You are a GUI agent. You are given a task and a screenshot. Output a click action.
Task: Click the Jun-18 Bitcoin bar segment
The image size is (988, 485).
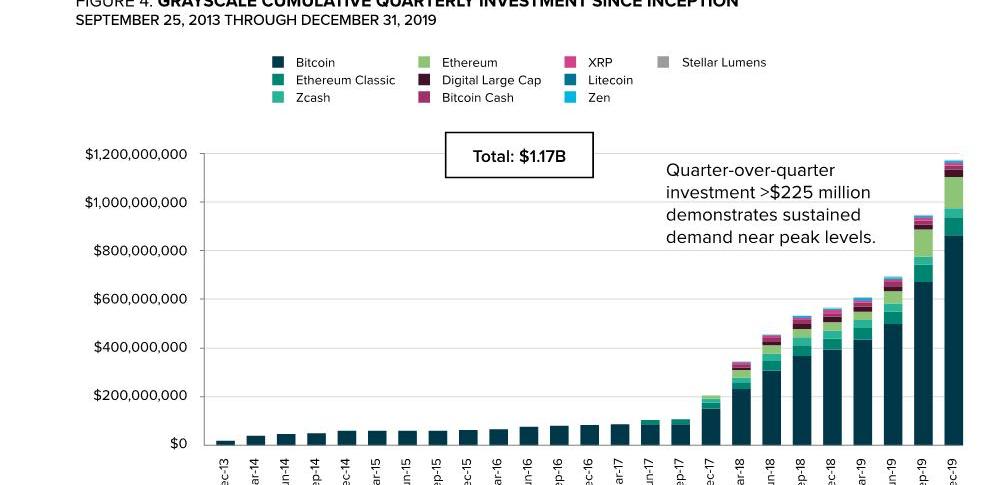(x=771, y=408)
